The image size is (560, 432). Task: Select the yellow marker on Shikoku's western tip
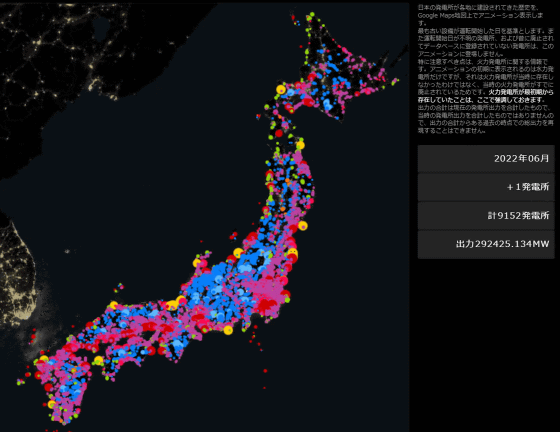[x=99, y=360]
